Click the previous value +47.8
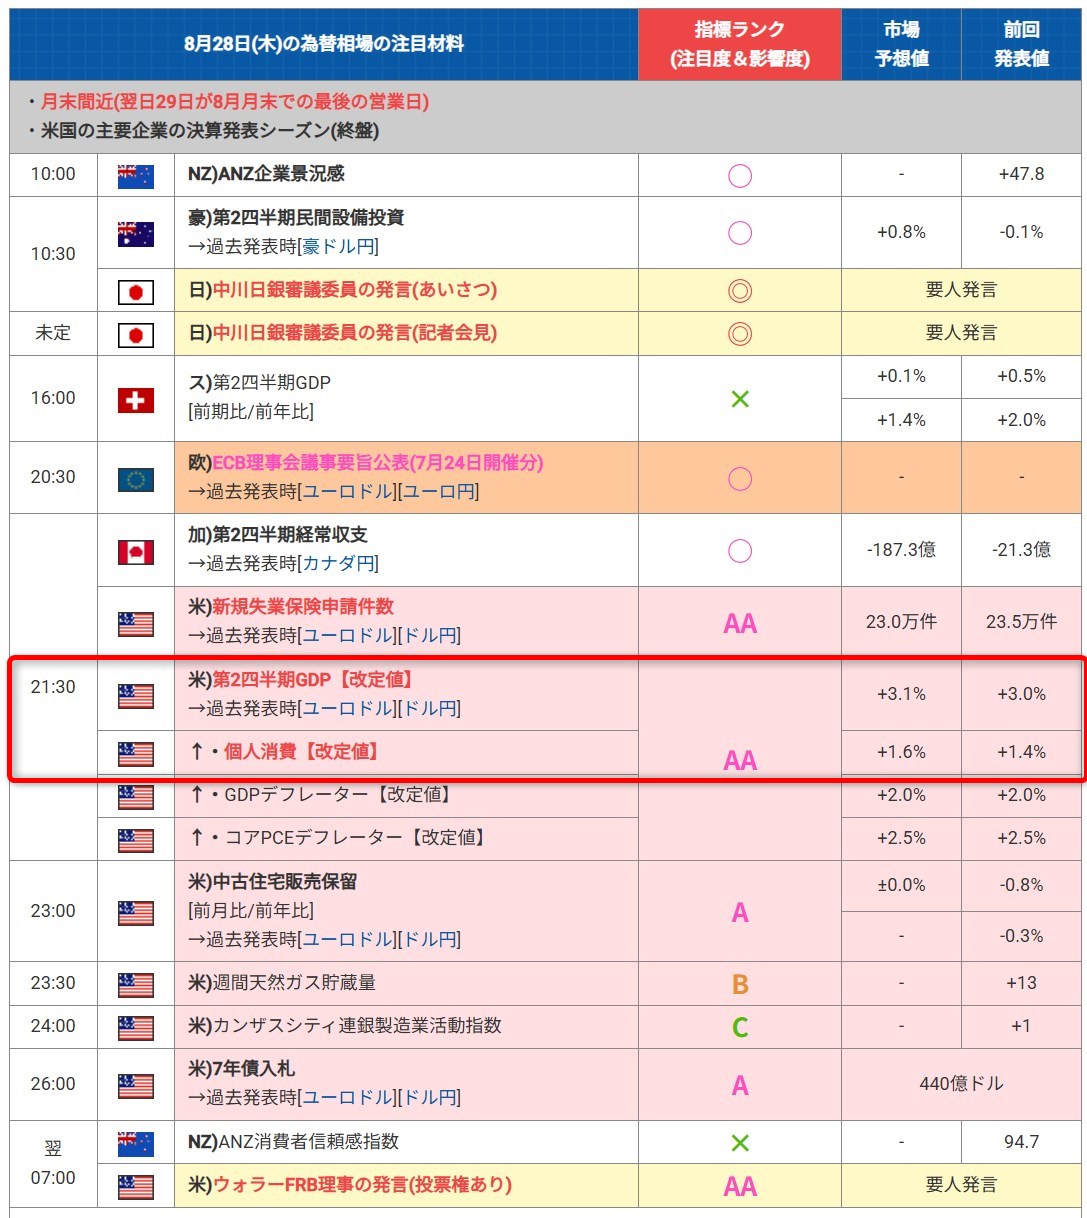Viewport: 1087px width, 1218px height. [1021, 174]
